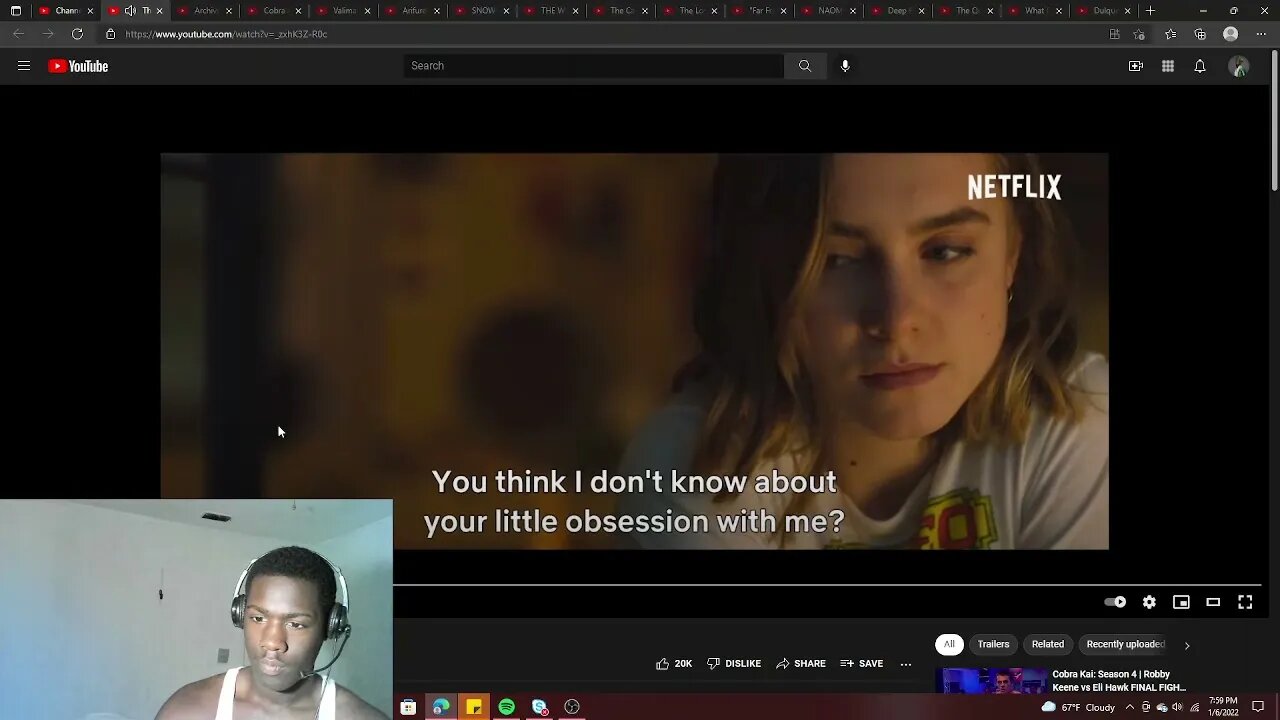Click the SHARE button
Image resolution: width=1280 pixels, height=720 pixels.
(x=801, y=663)
